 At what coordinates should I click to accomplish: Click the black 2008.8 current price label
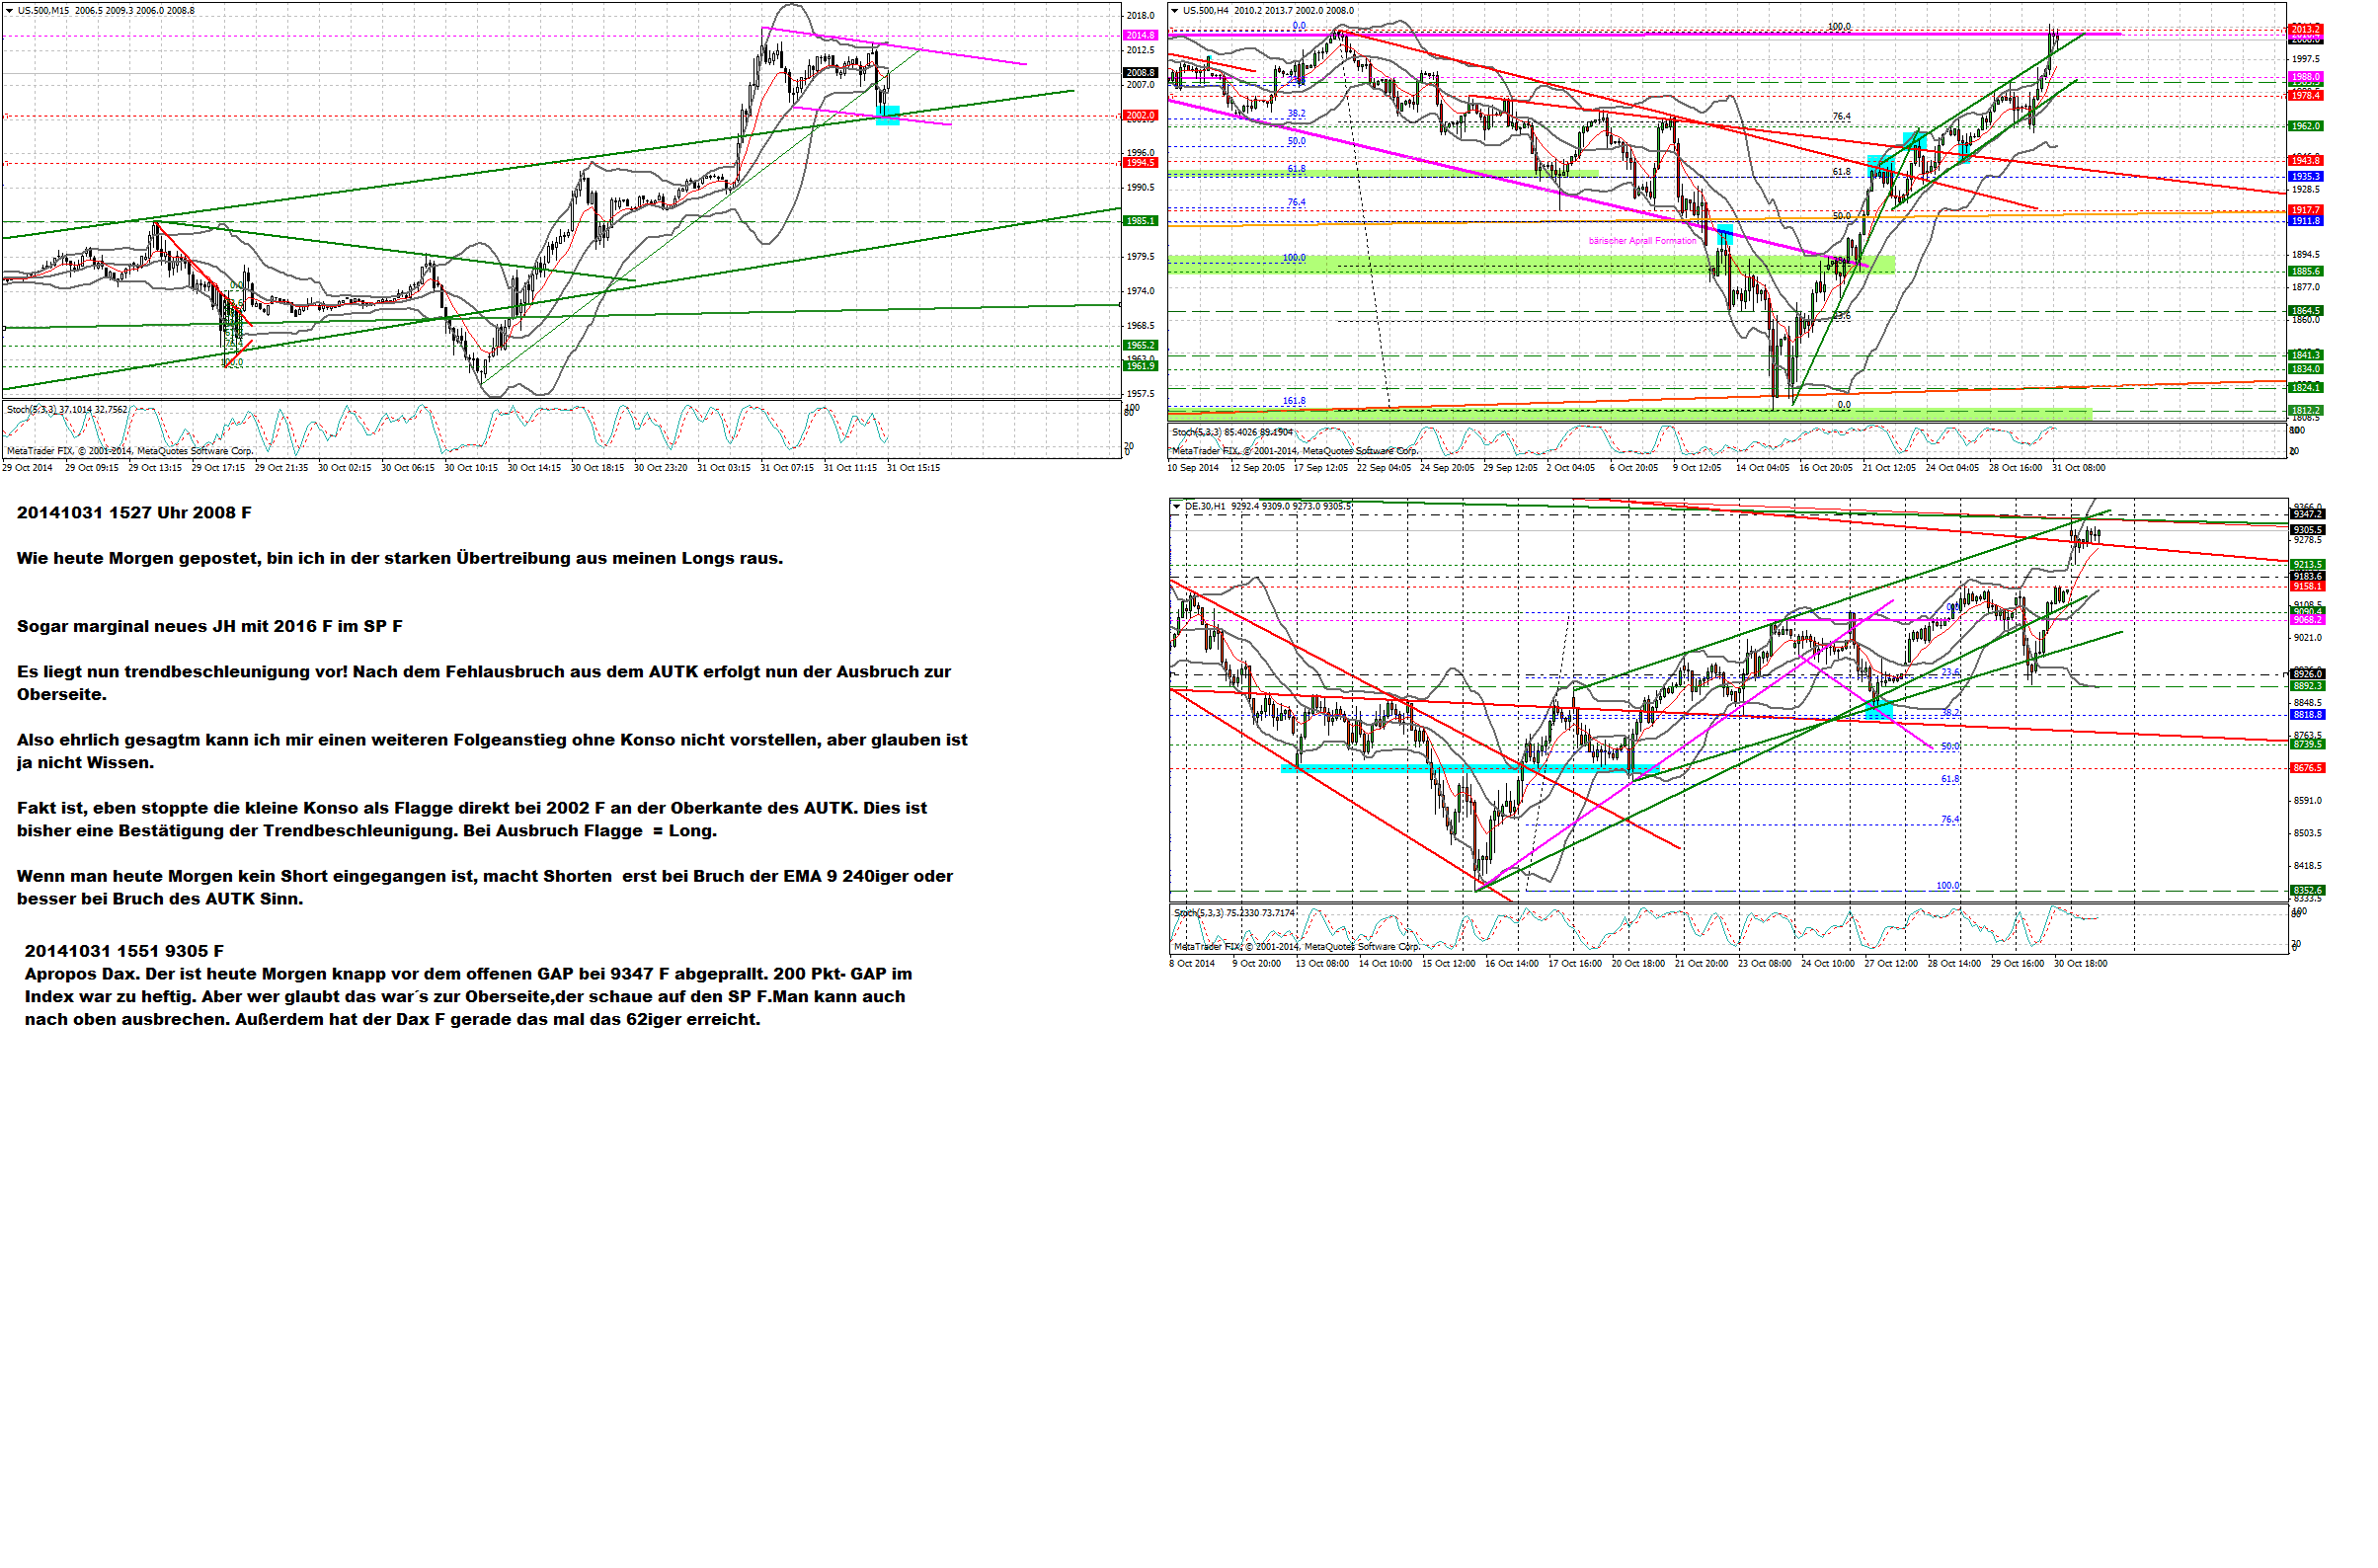click(x=1140, y=73)
